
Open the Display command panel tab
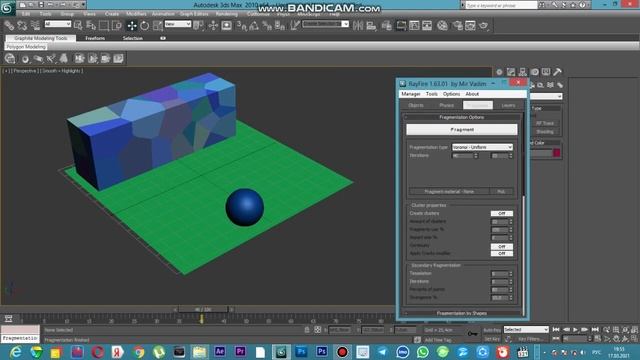point(546,72)
